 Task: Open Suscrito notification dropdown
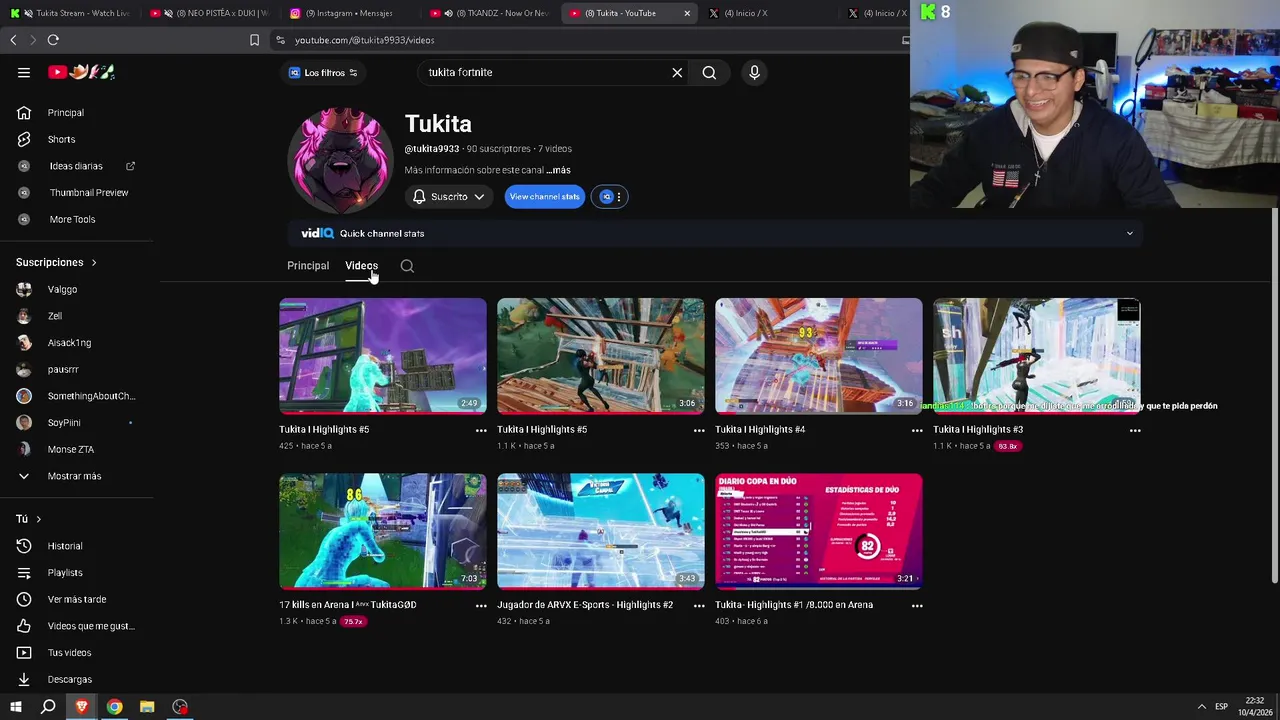click(x=448, y=197)
